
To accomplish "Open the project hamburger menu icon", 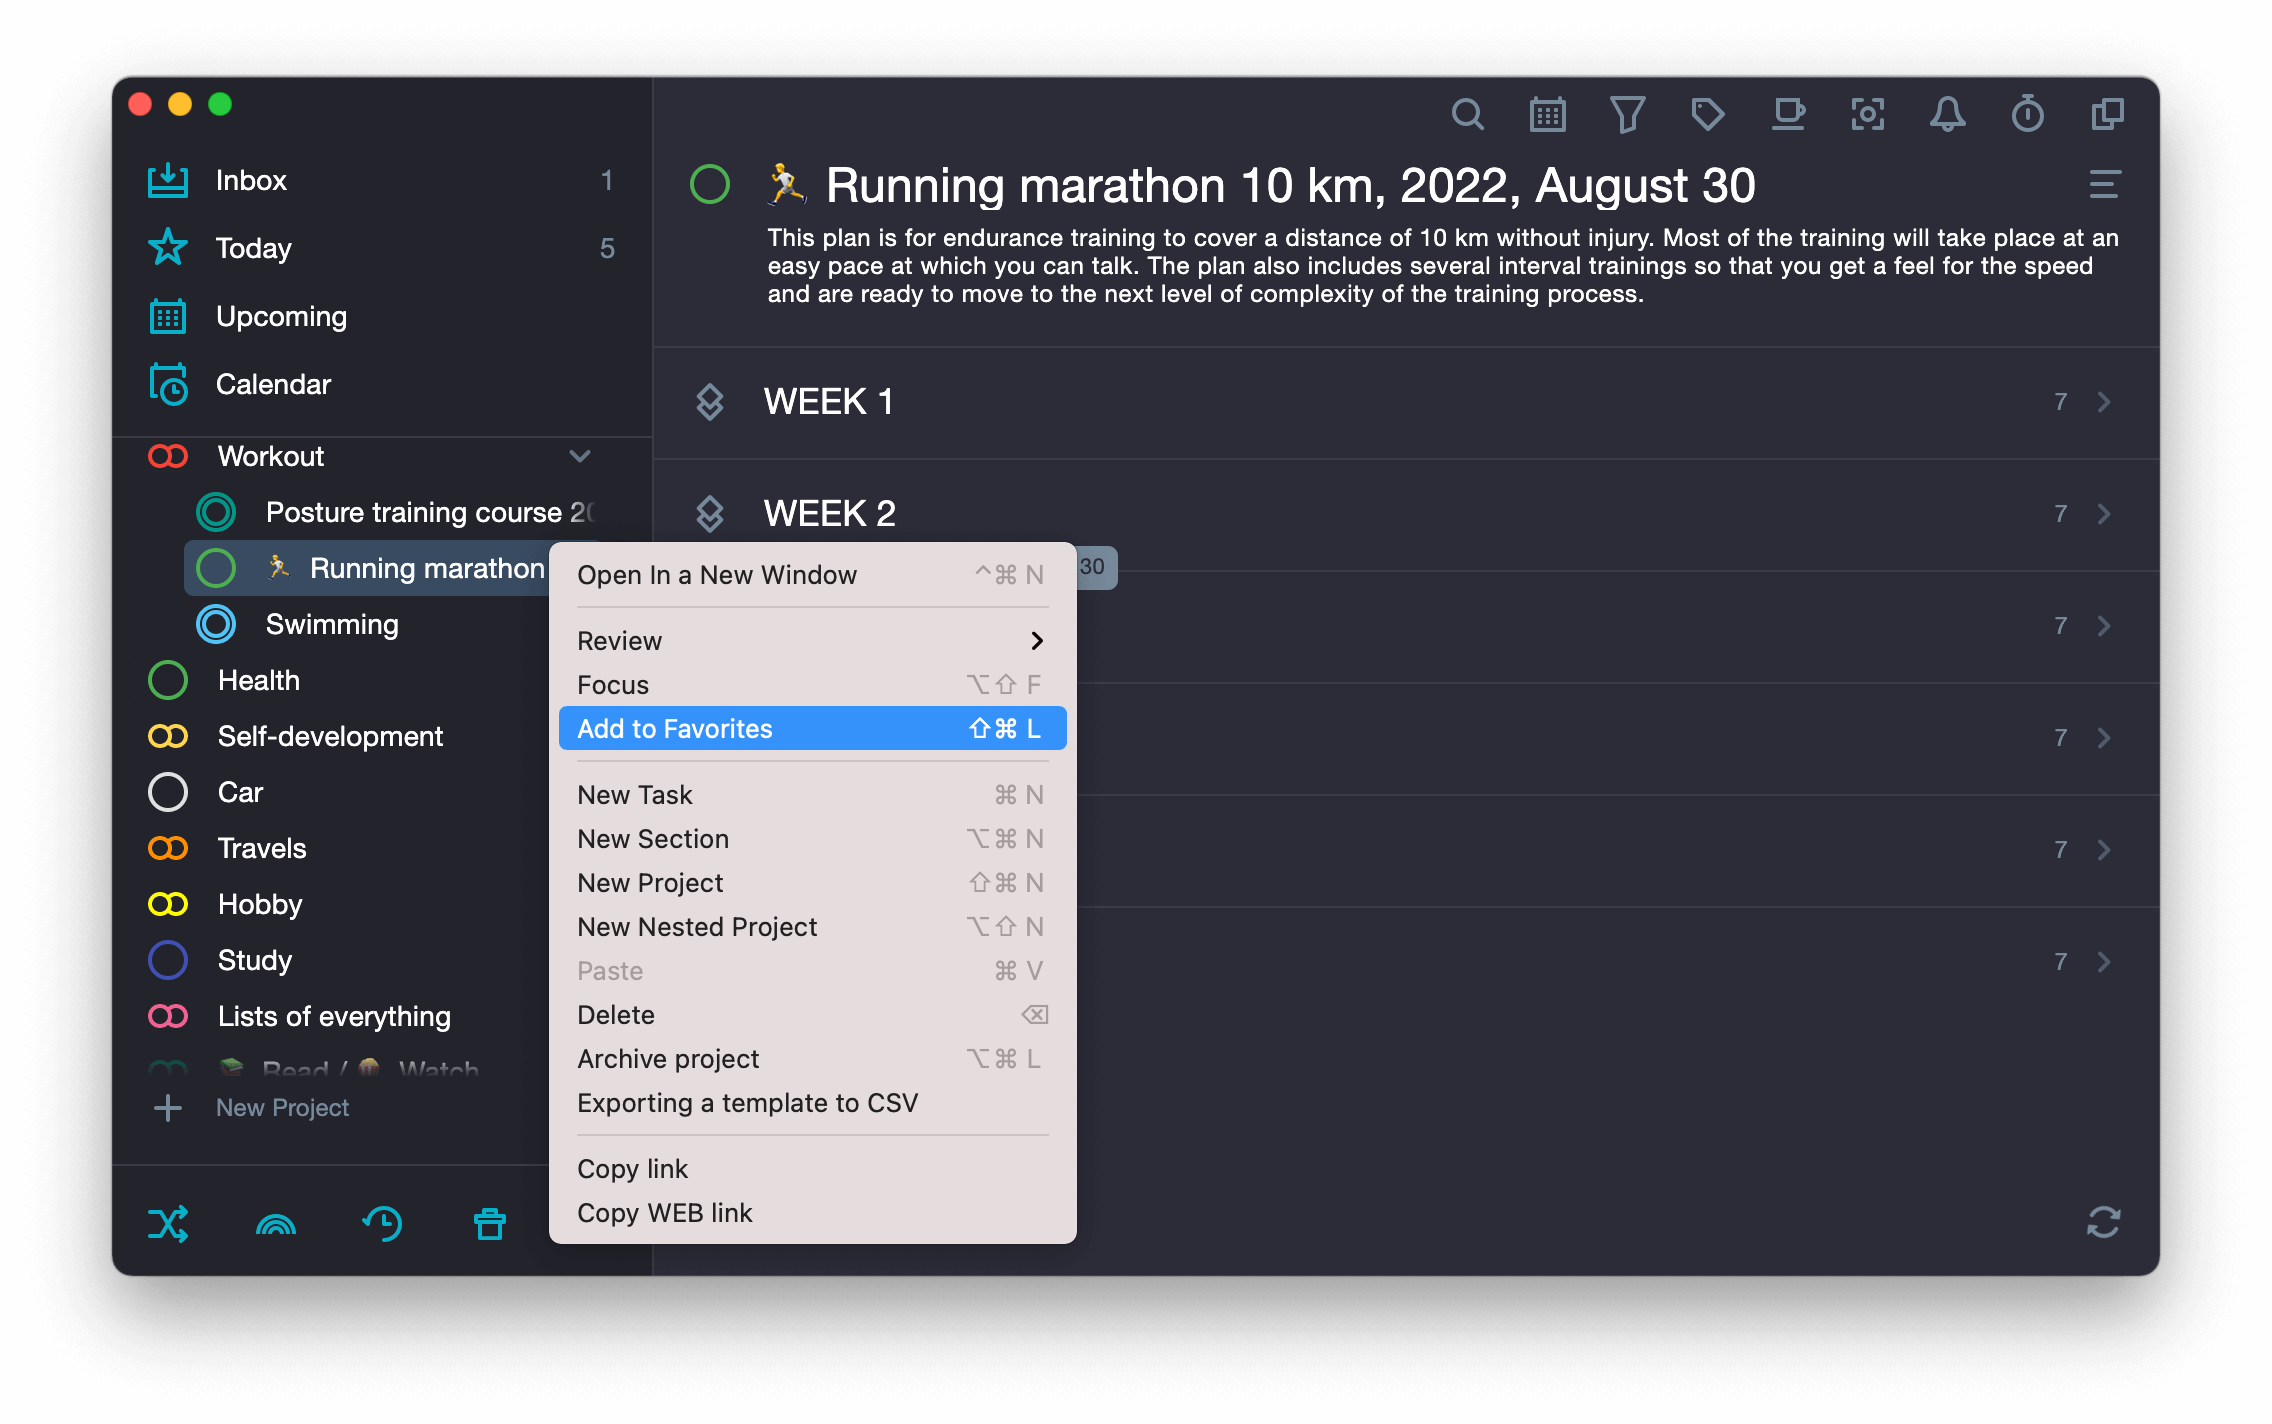I will (2104, 185).
